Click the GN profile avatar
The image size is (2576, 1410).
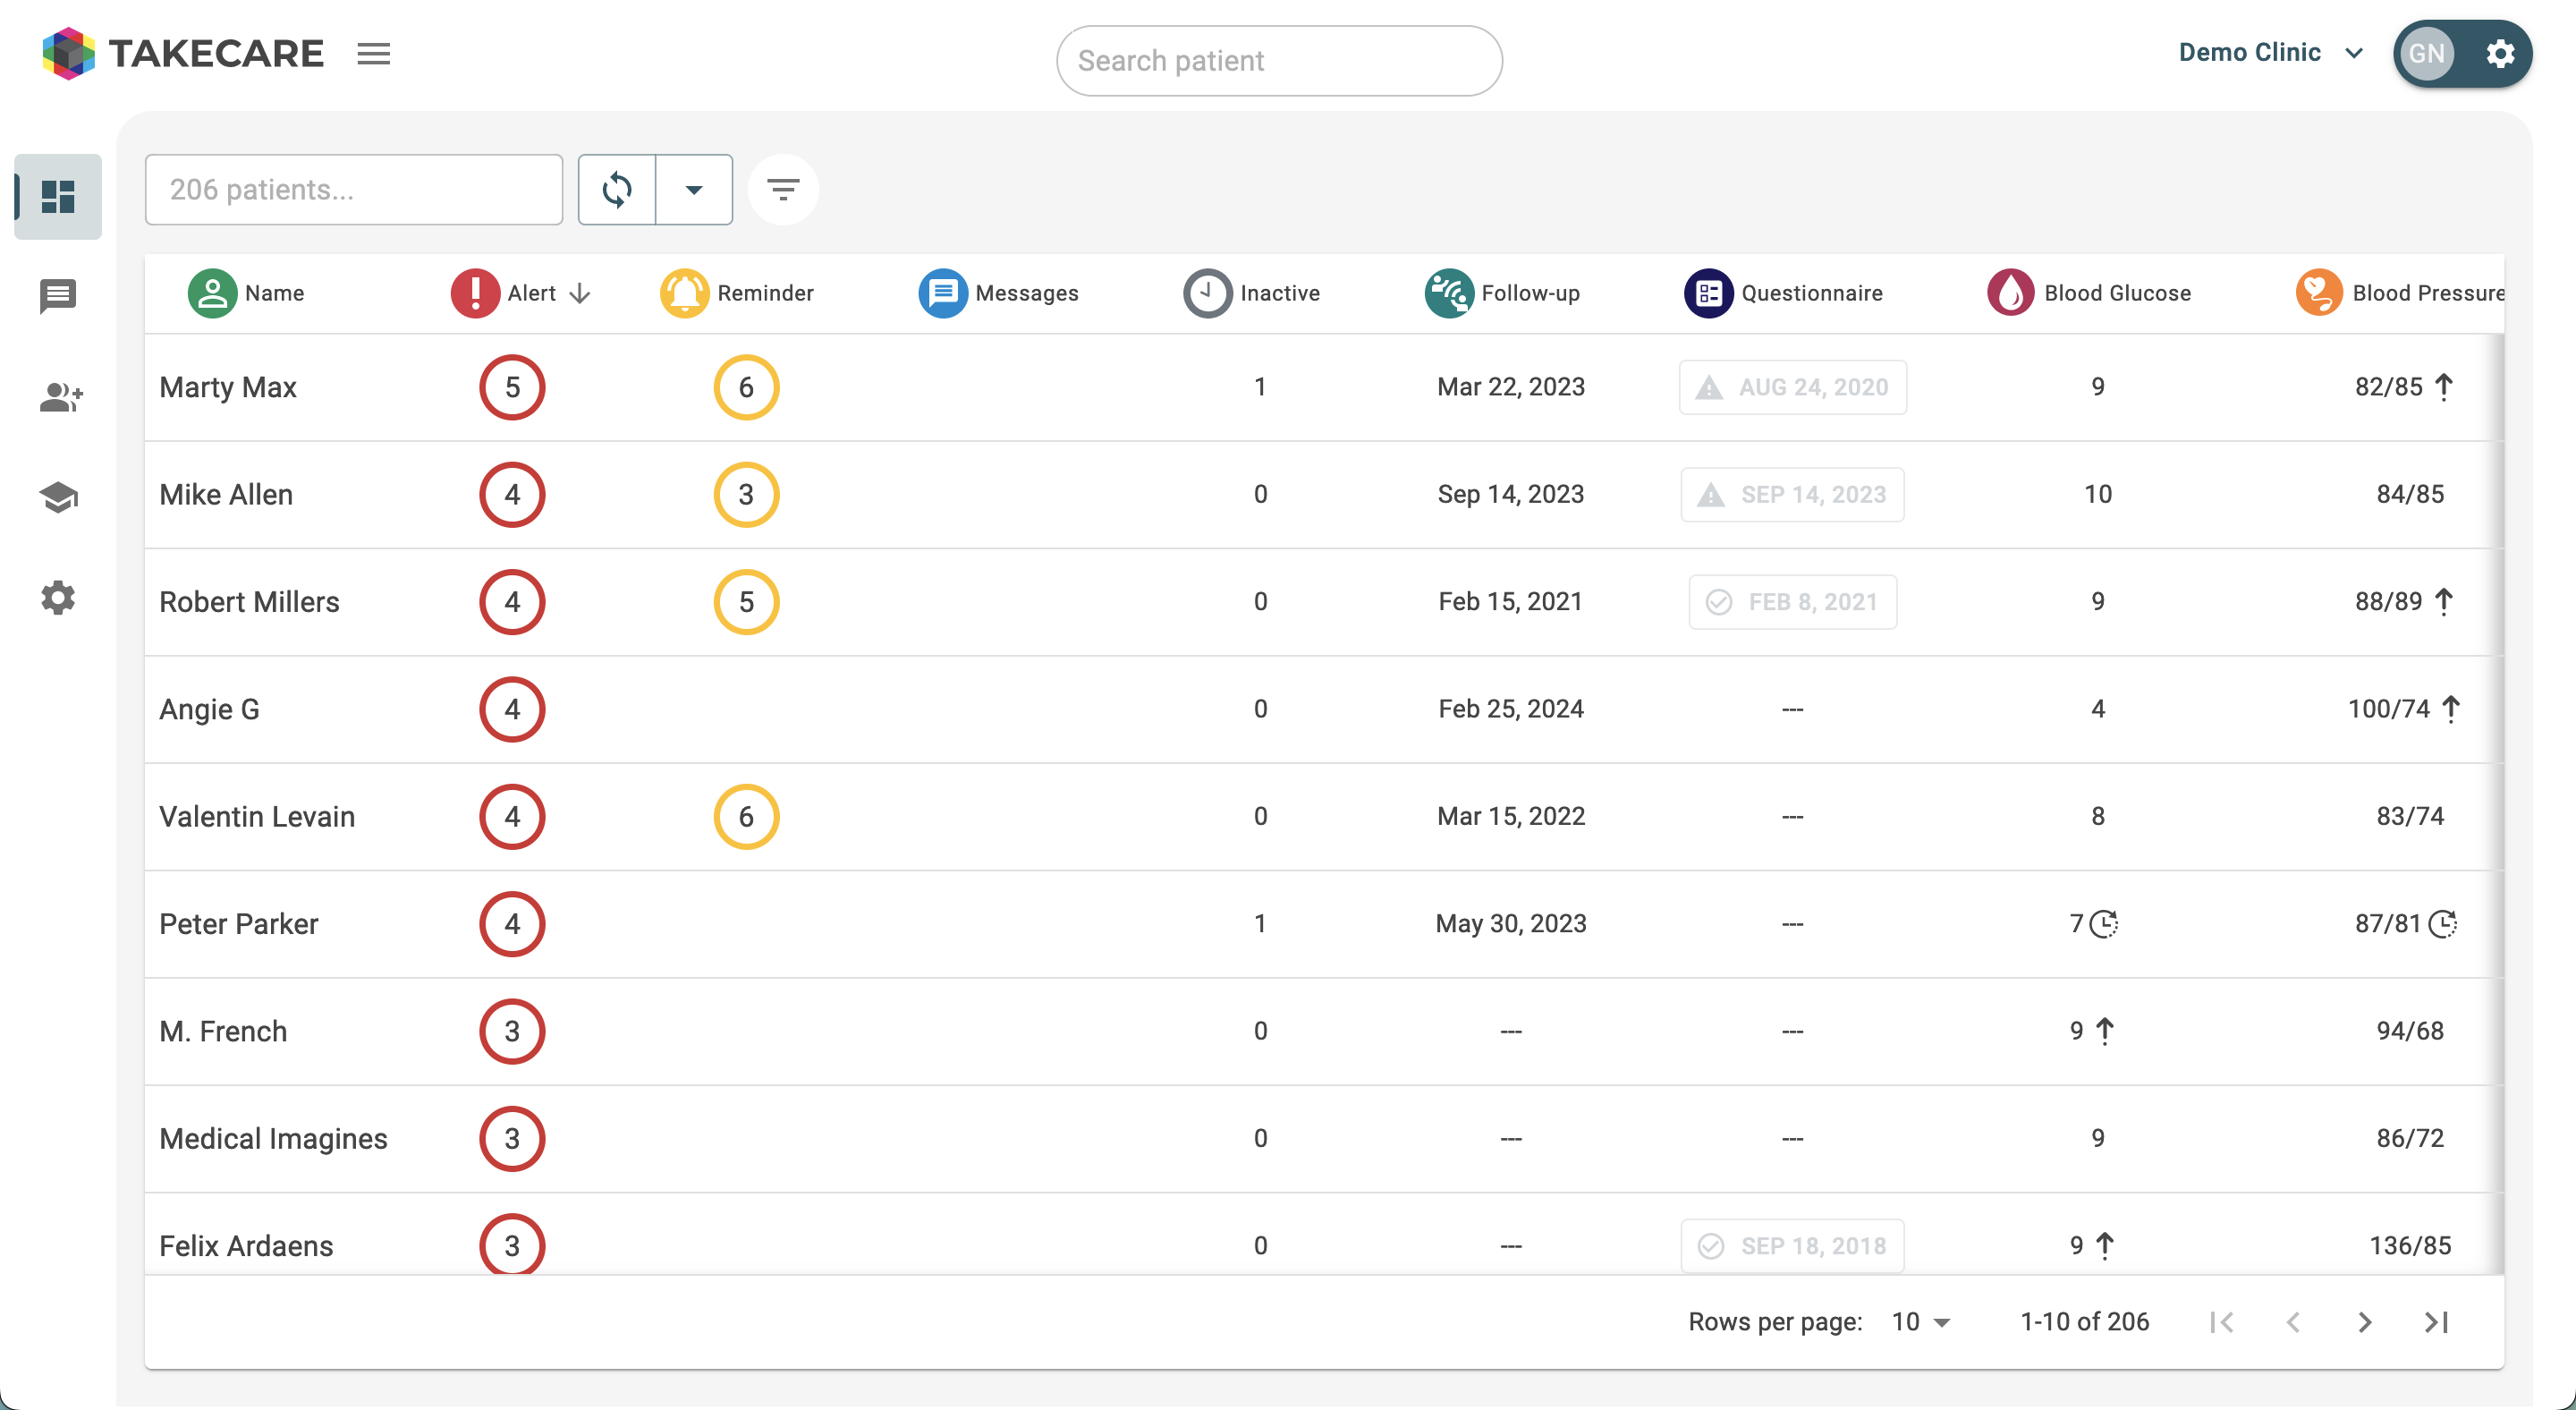[x=2427, y=54]
